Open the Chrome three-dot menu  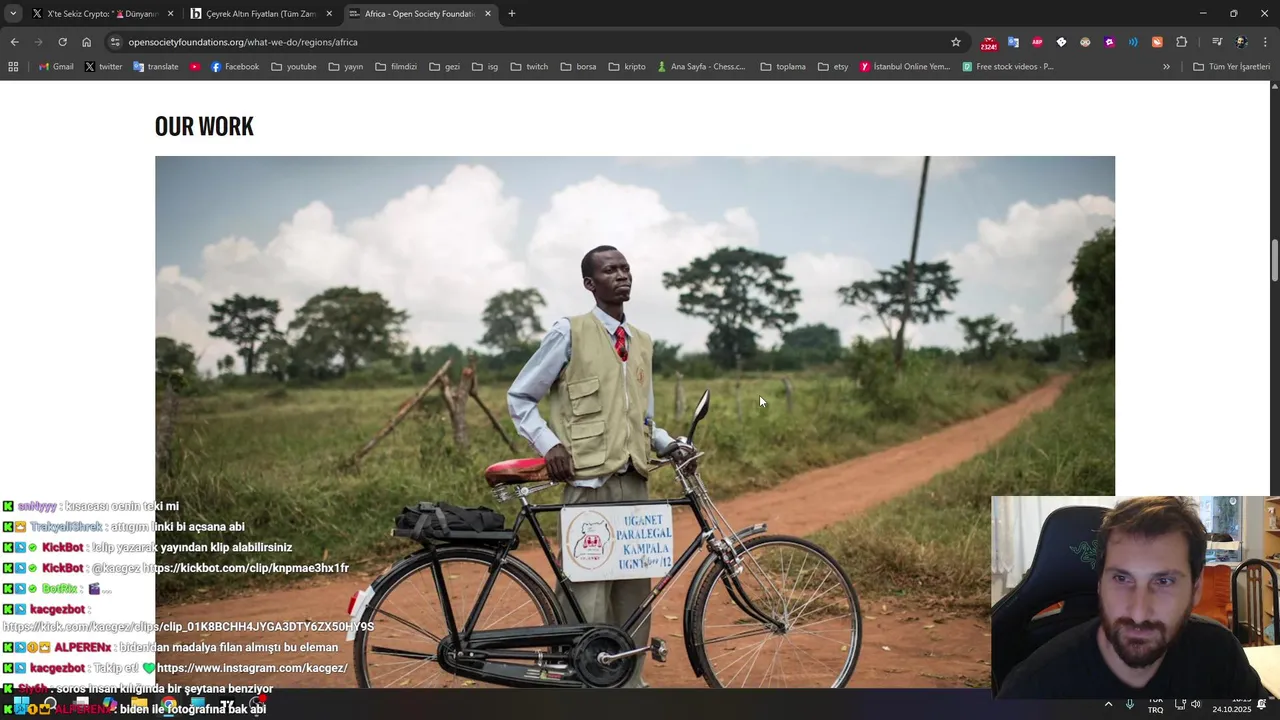click(1265, 42)
